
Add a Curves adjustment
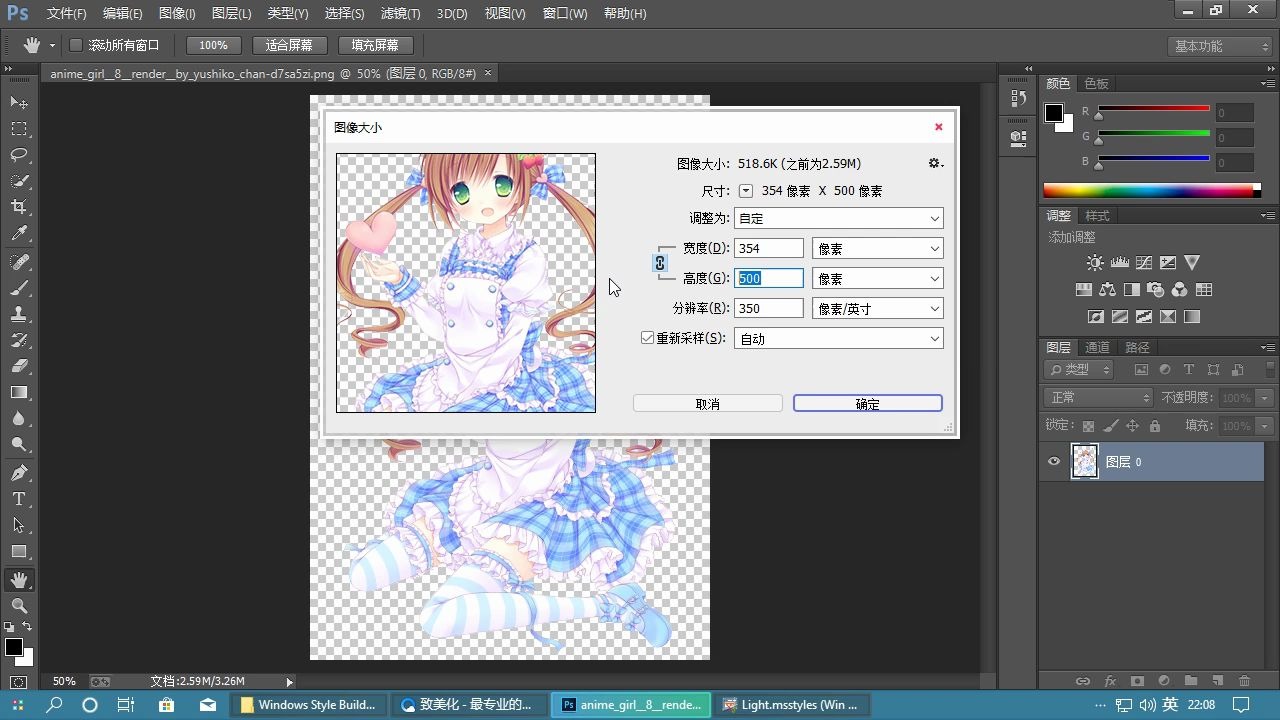[x=1143, y=263]
